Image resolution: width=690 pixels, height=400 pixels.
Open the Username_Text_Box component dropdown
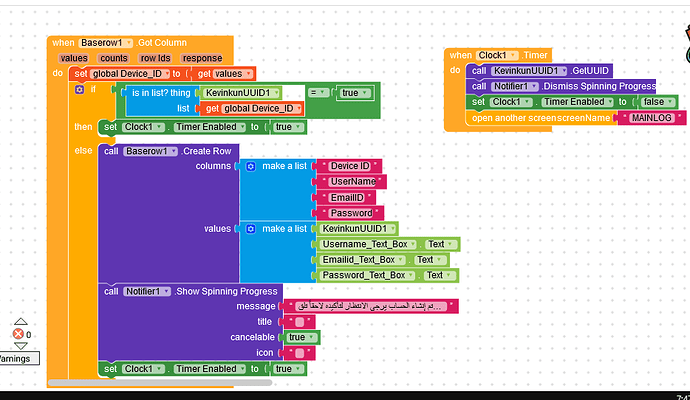coord(369,244)
